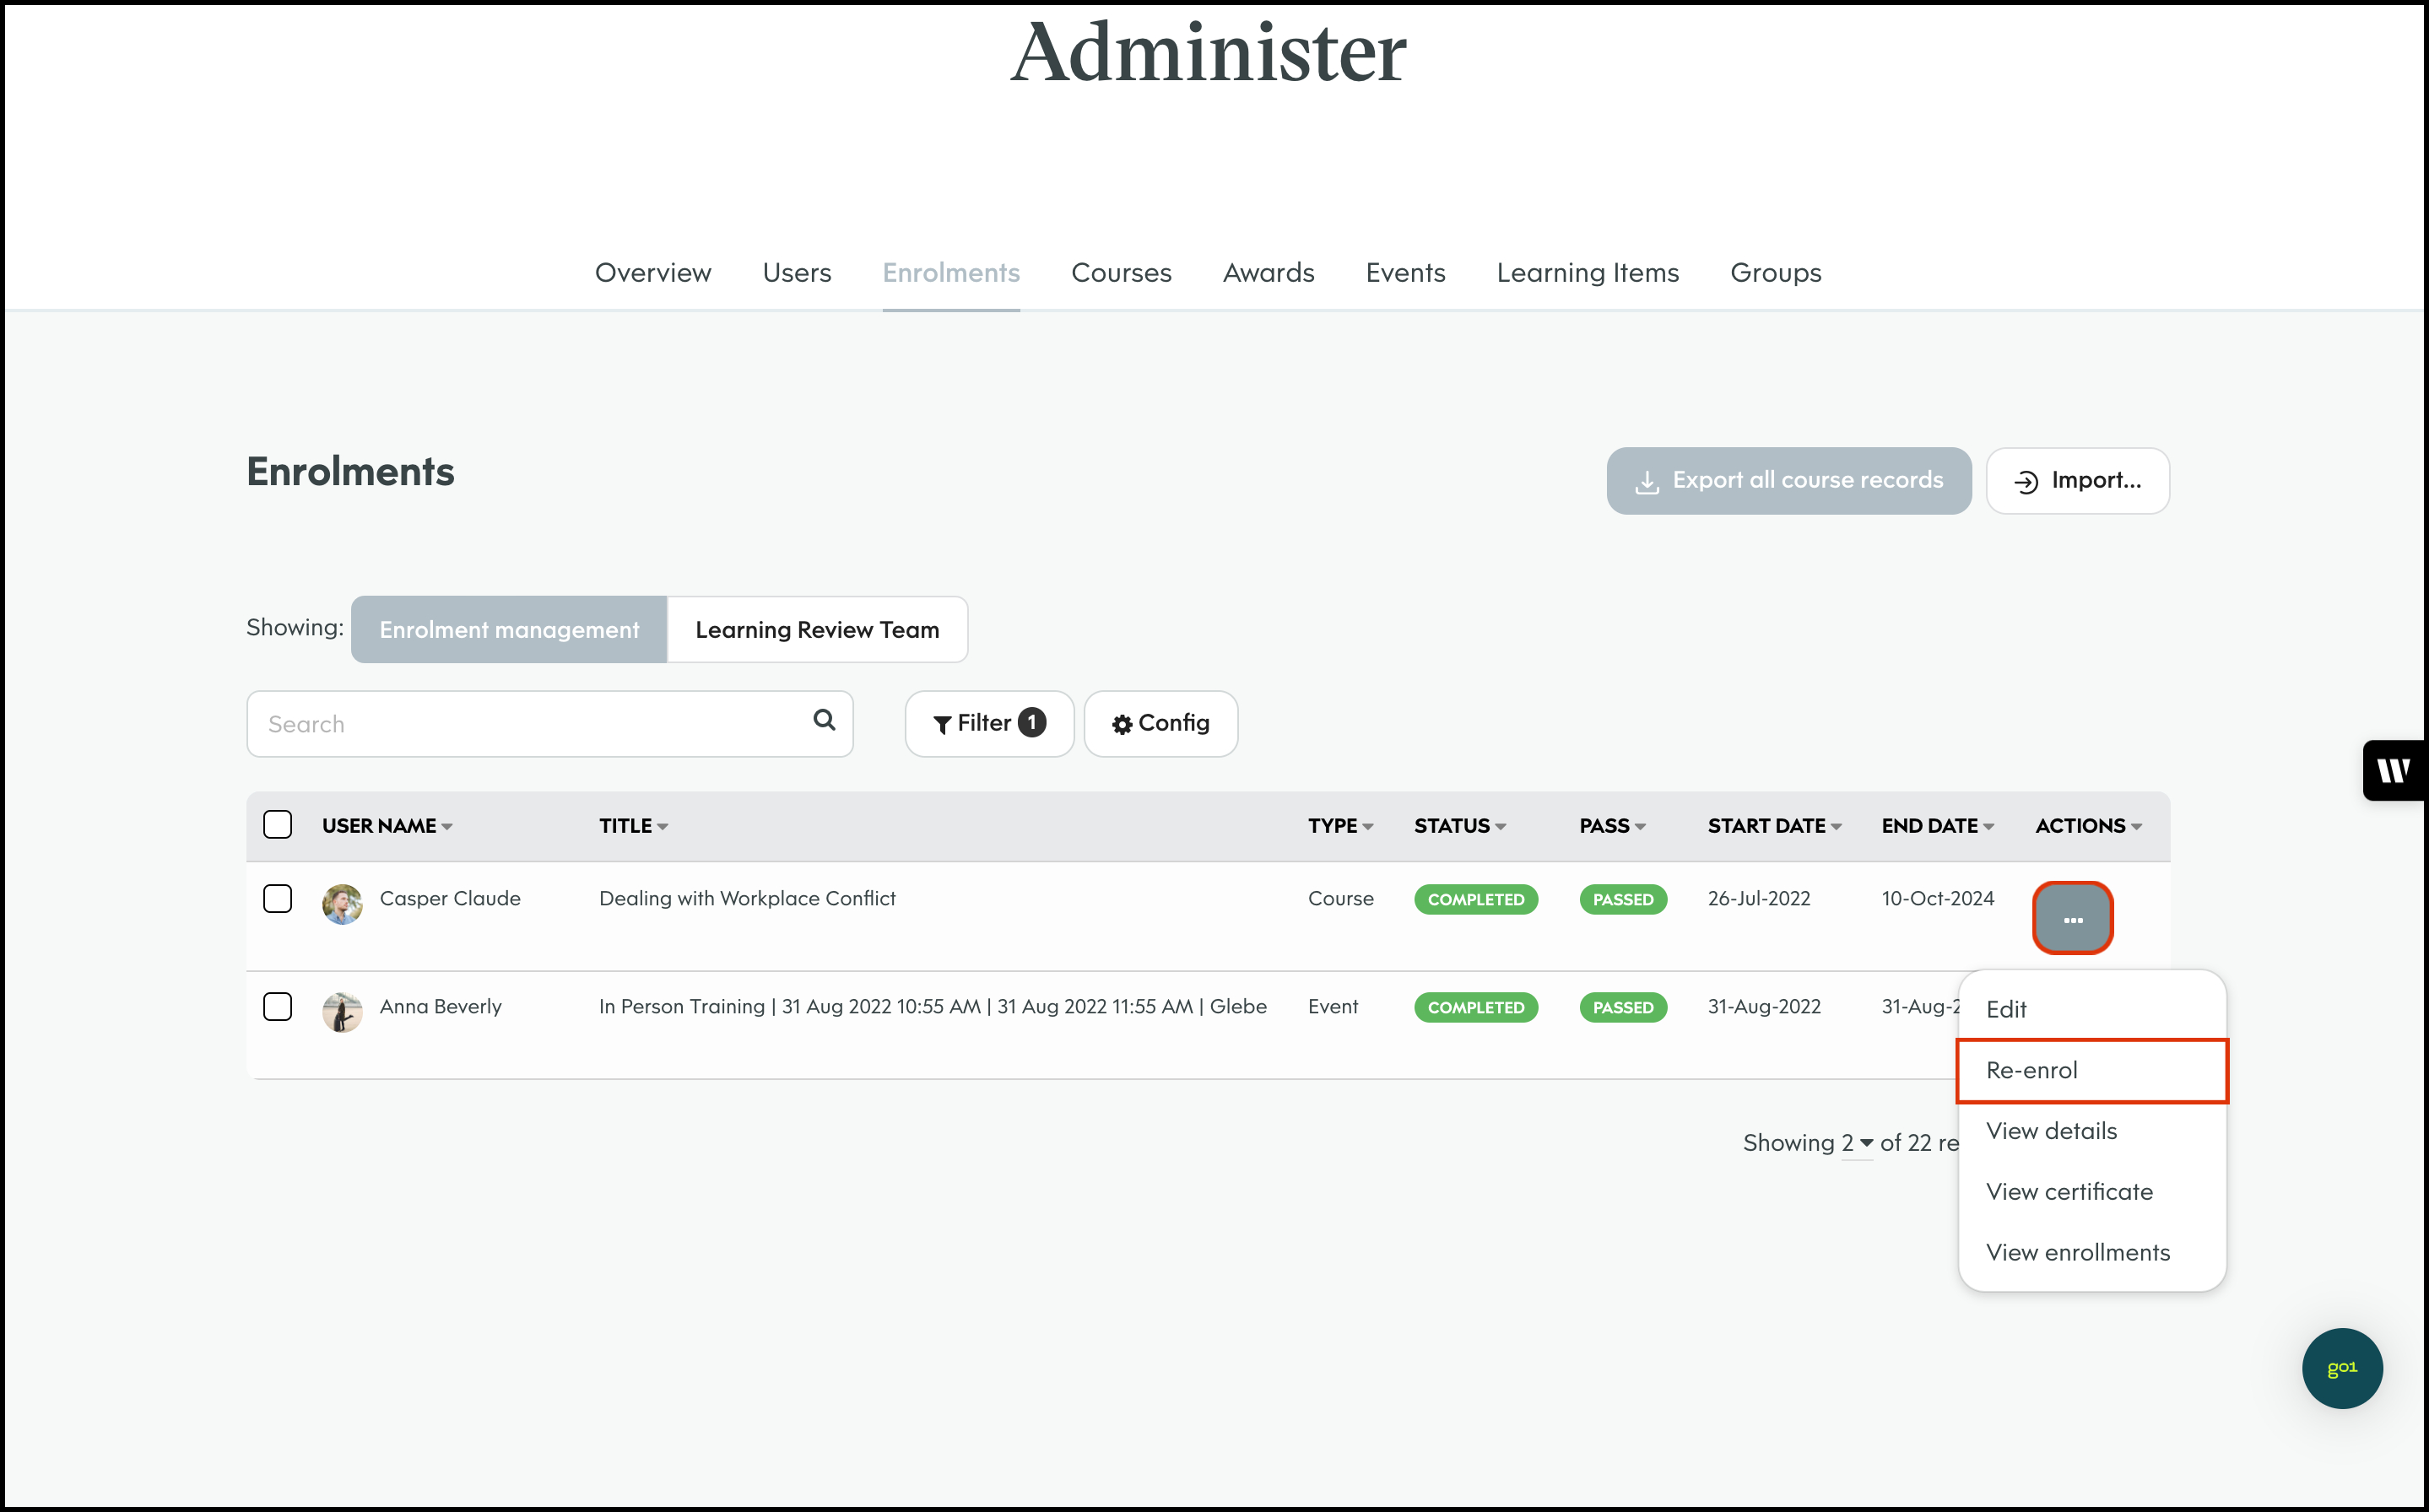Viewport: 2429px width, 1512px height.
Task: Toggle the select-all header checkbox
Action: point(277,825)
